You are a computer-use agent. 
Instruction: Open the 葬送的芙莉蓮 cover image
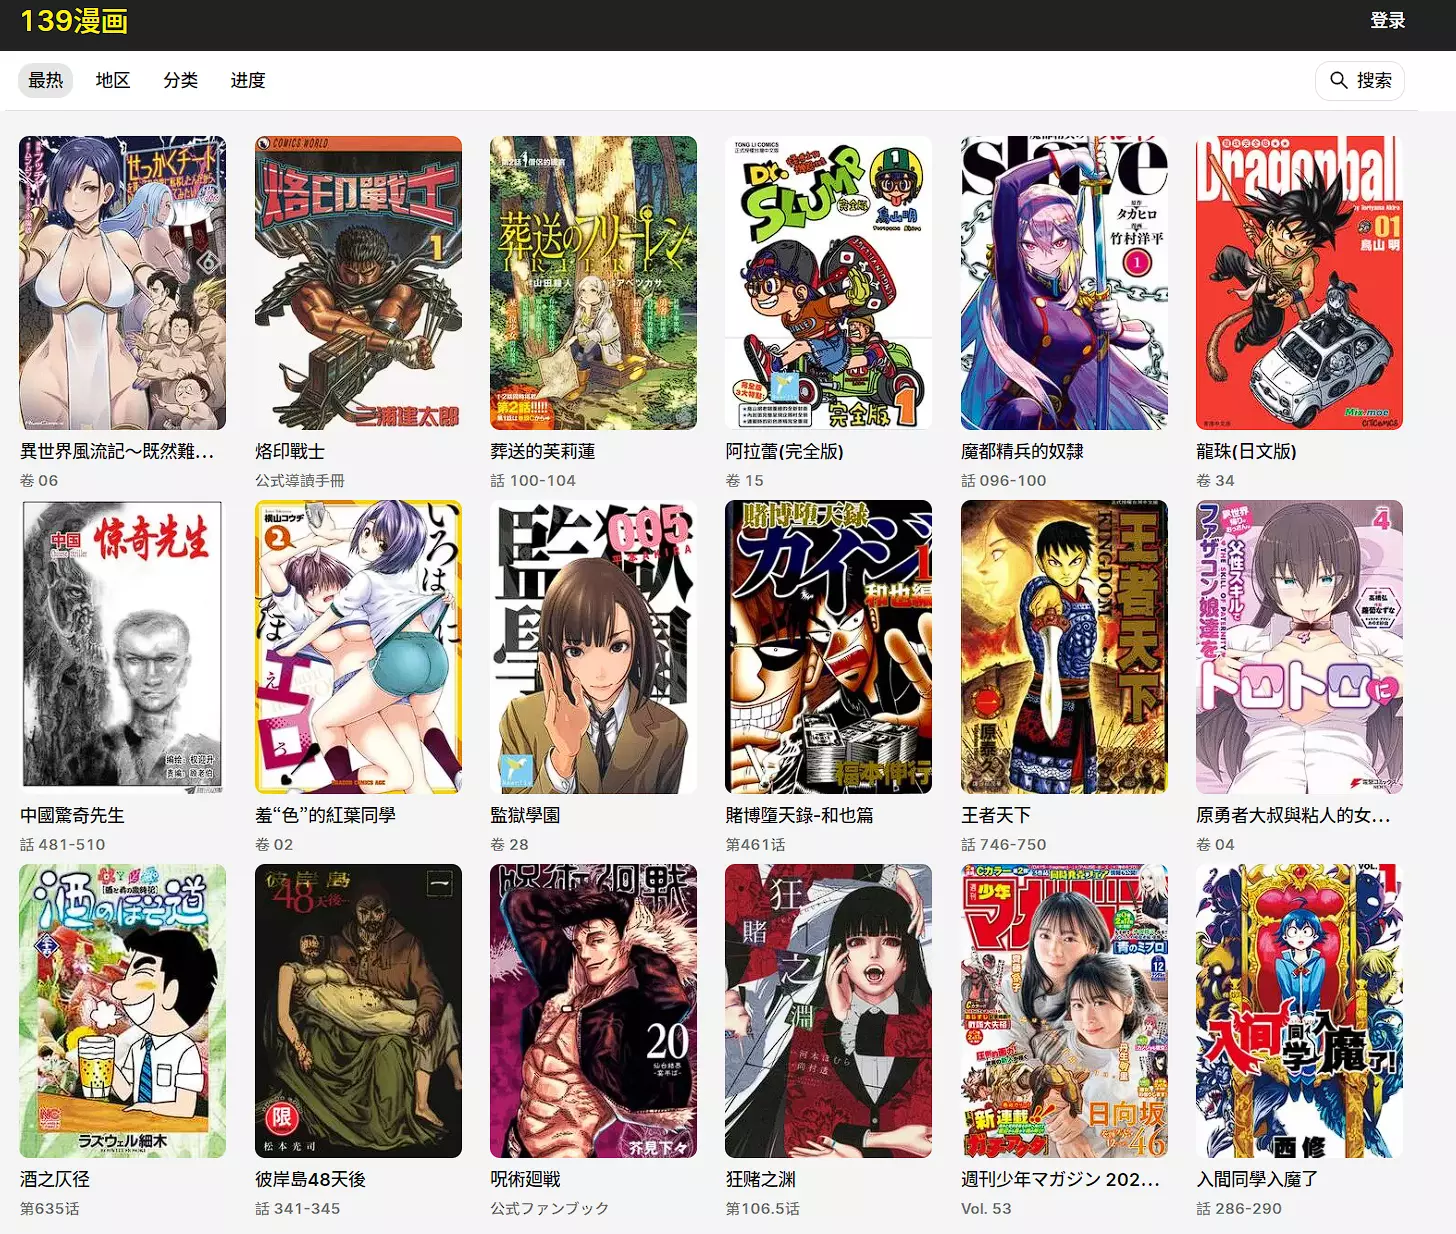tap(593, 283)
